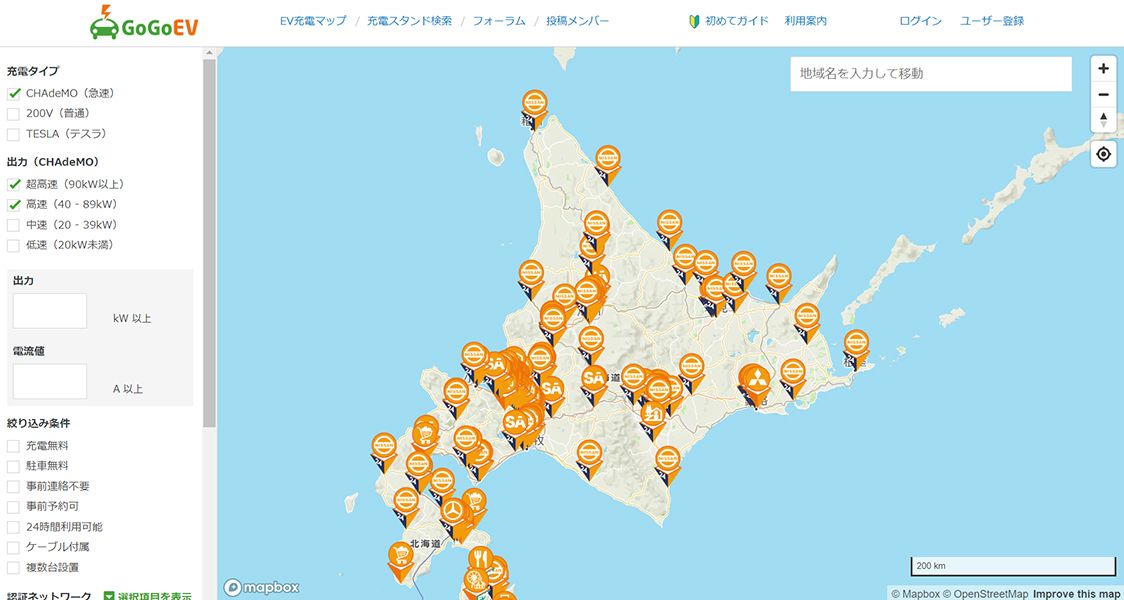This screenshot has width=1124, height=600.
Task: Tick the 充電無料 filter checkbox
Action: point(14,446)
